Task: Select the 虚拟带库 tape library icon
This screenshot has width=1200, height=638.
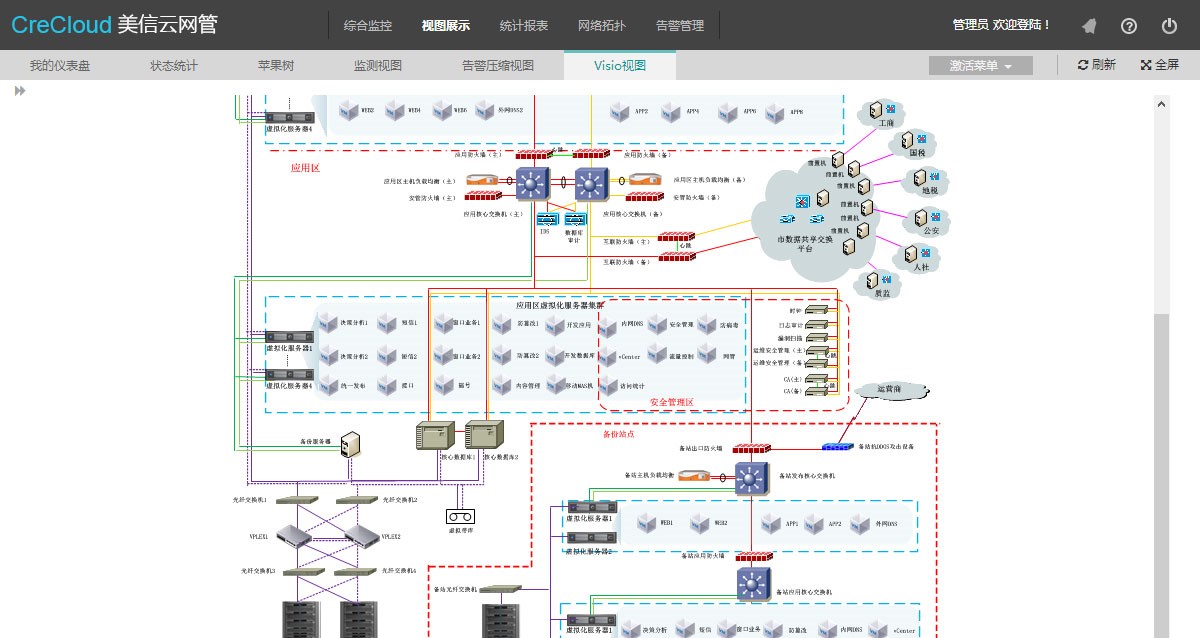Action: pyautogui.click(x=459, y=516)
